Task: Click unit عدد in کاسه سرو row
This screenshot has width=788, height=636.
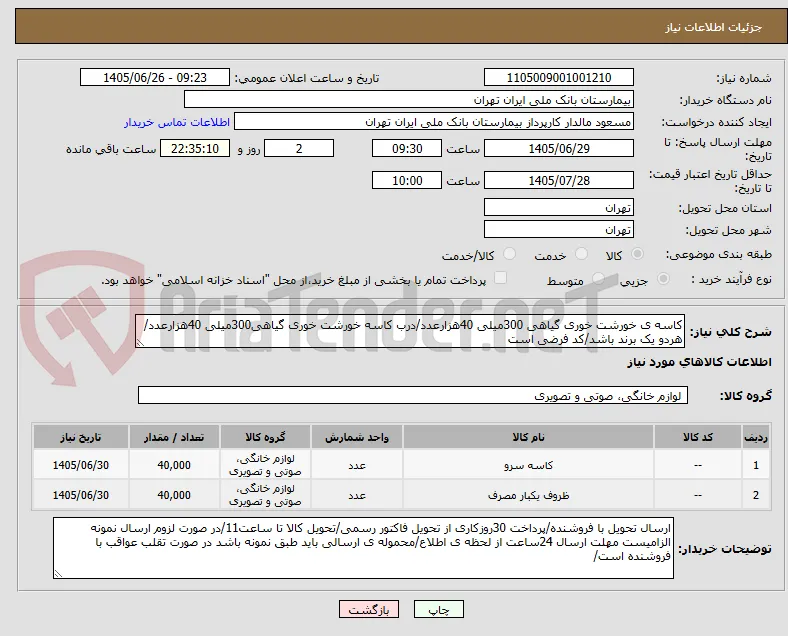Action: pyautogui.click(x=356, y=465)
